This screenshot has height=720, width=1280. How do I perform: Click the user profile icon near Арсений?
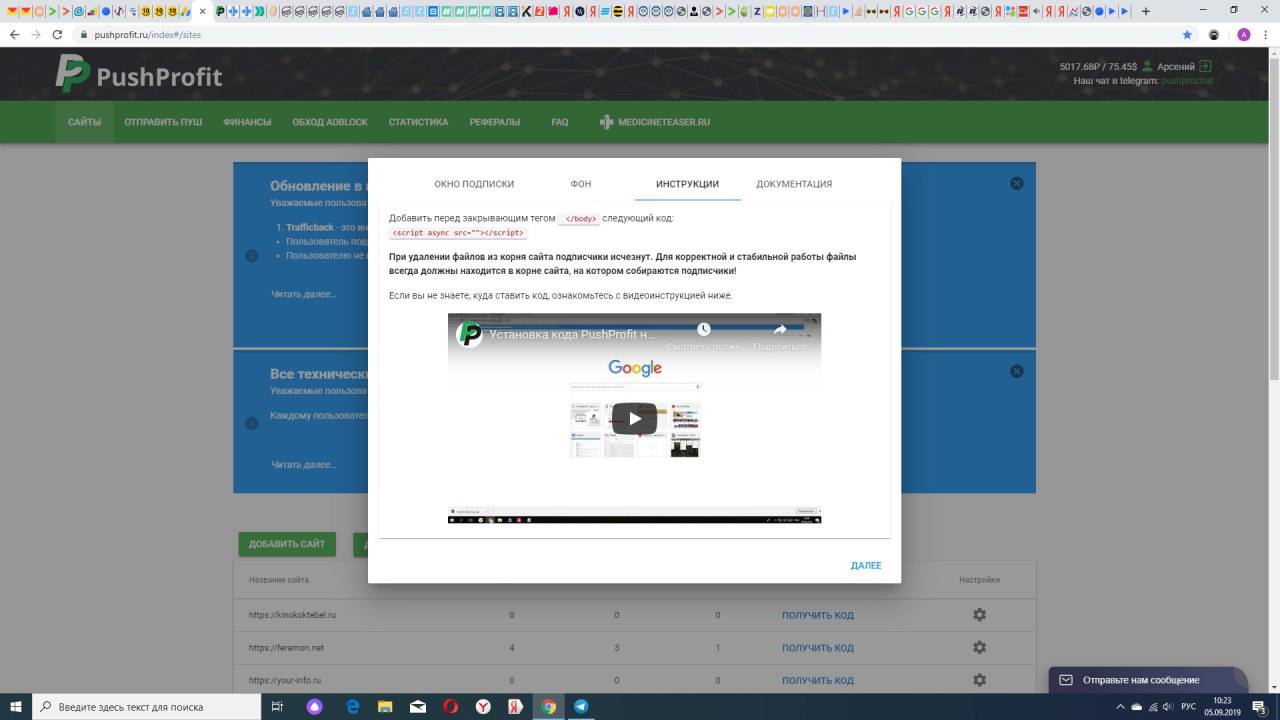coord(1147,67)
